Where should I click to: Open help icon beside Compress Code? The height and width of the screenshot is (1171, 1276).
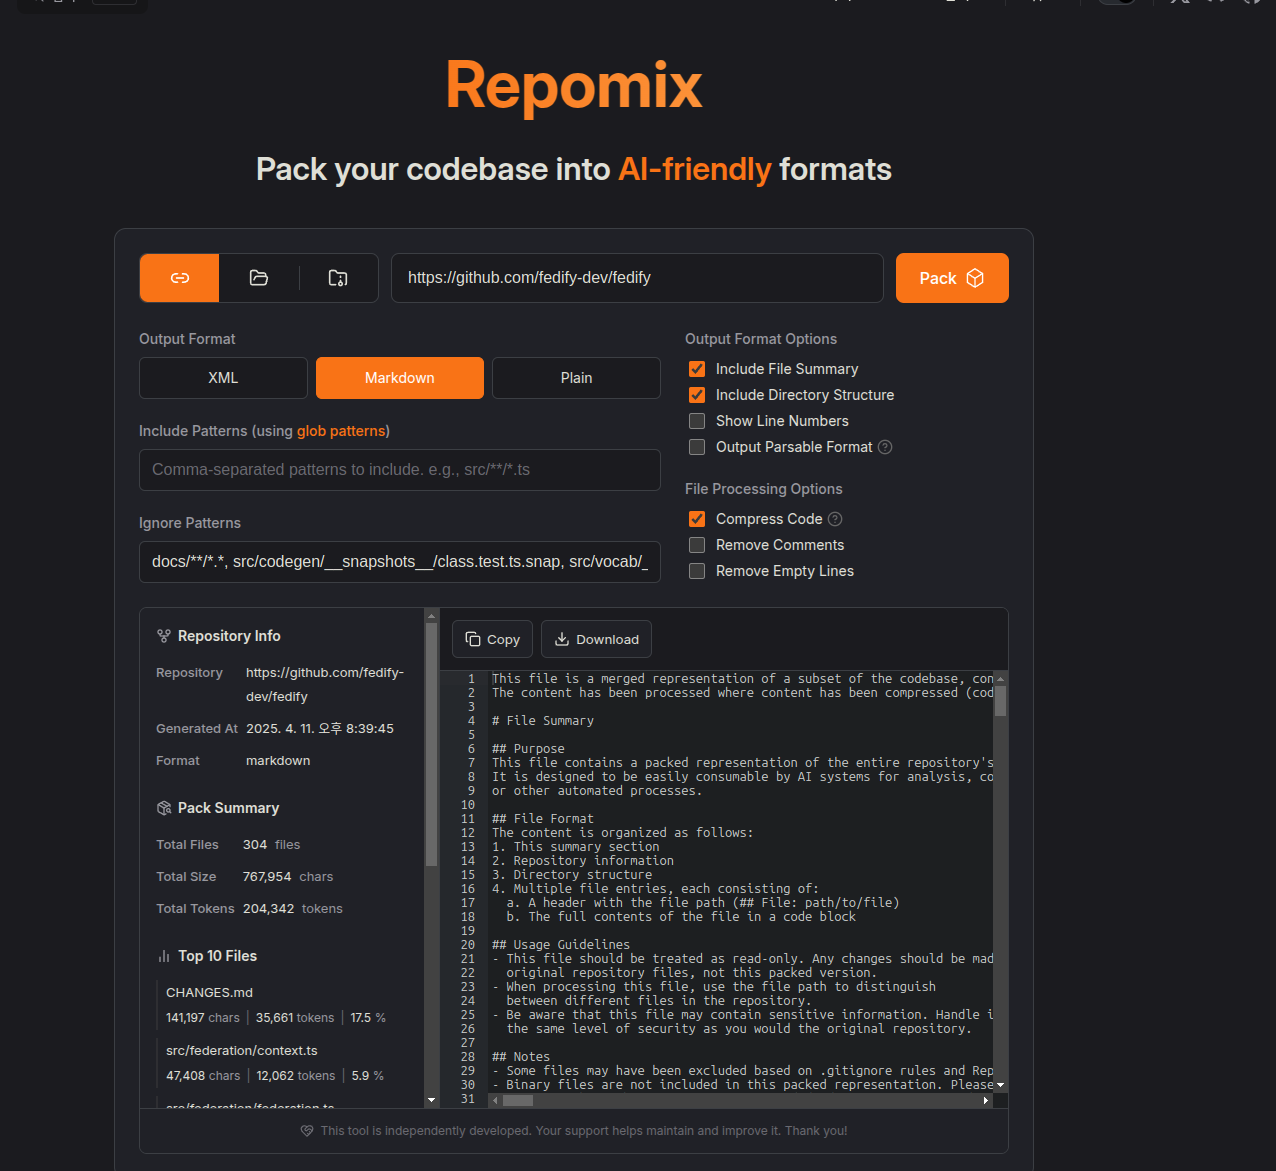pos(835,519)
